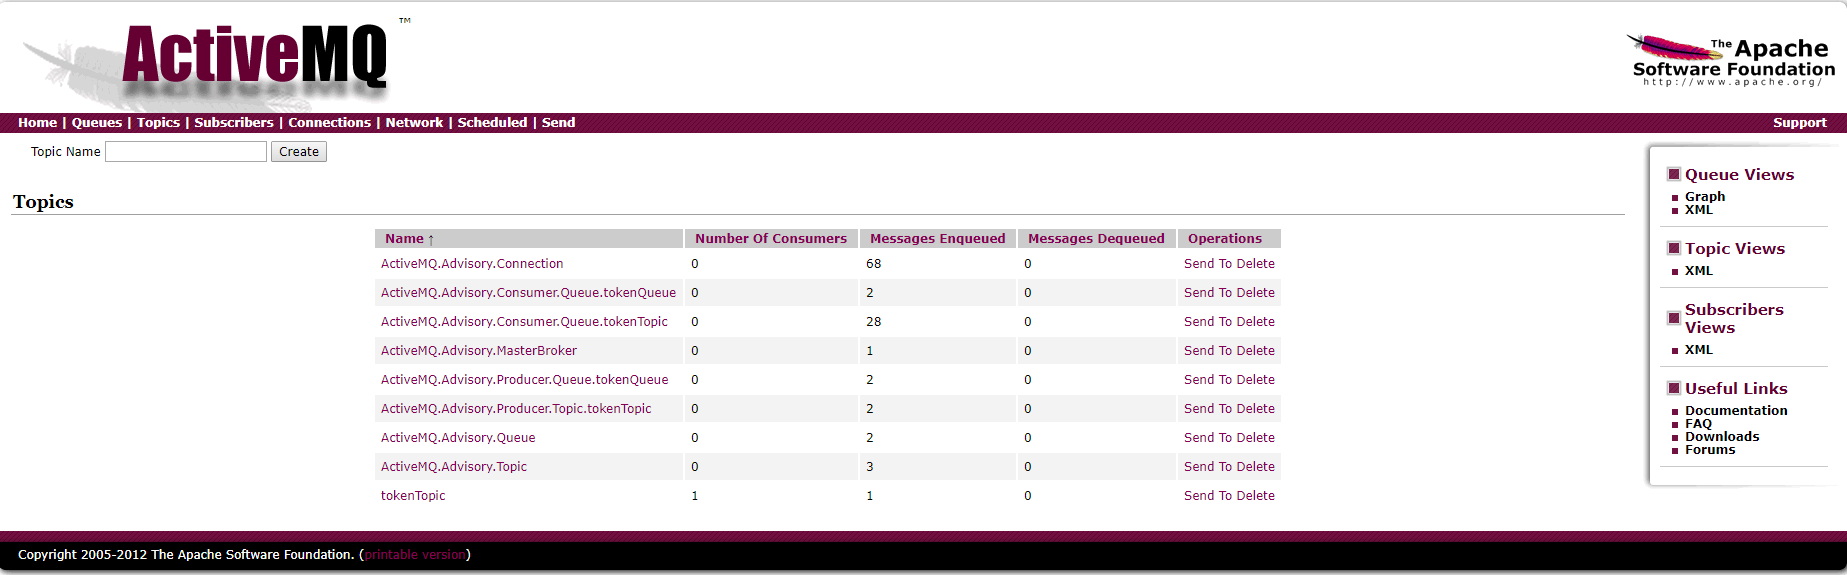
Task: Open ActiveMQ.Advisory.MasterBroker topic
Action: pyautogui.click(x=479, y=351)
